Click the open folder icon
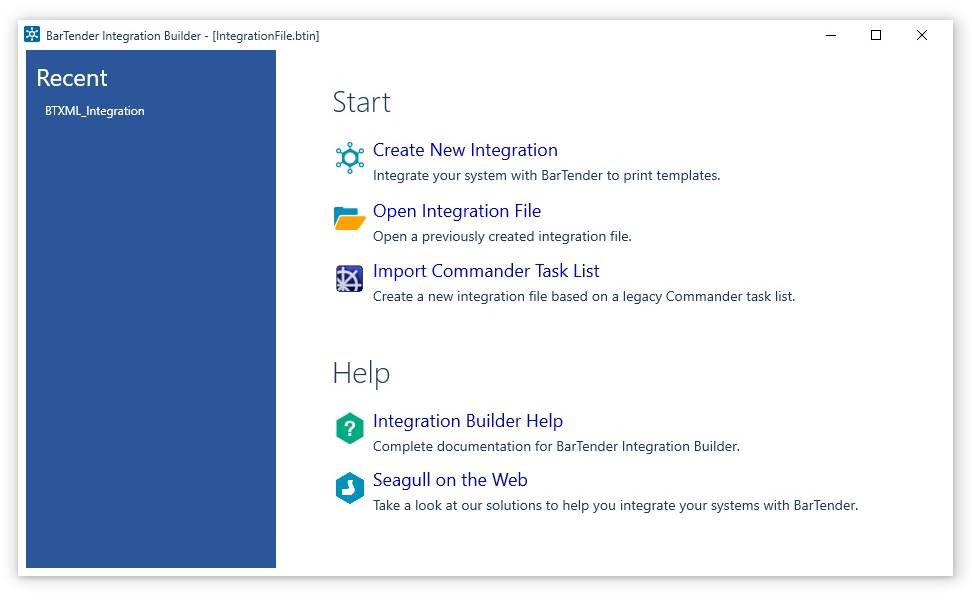The width and height of the screenshot is (972, 600). [x=349, y=218]
